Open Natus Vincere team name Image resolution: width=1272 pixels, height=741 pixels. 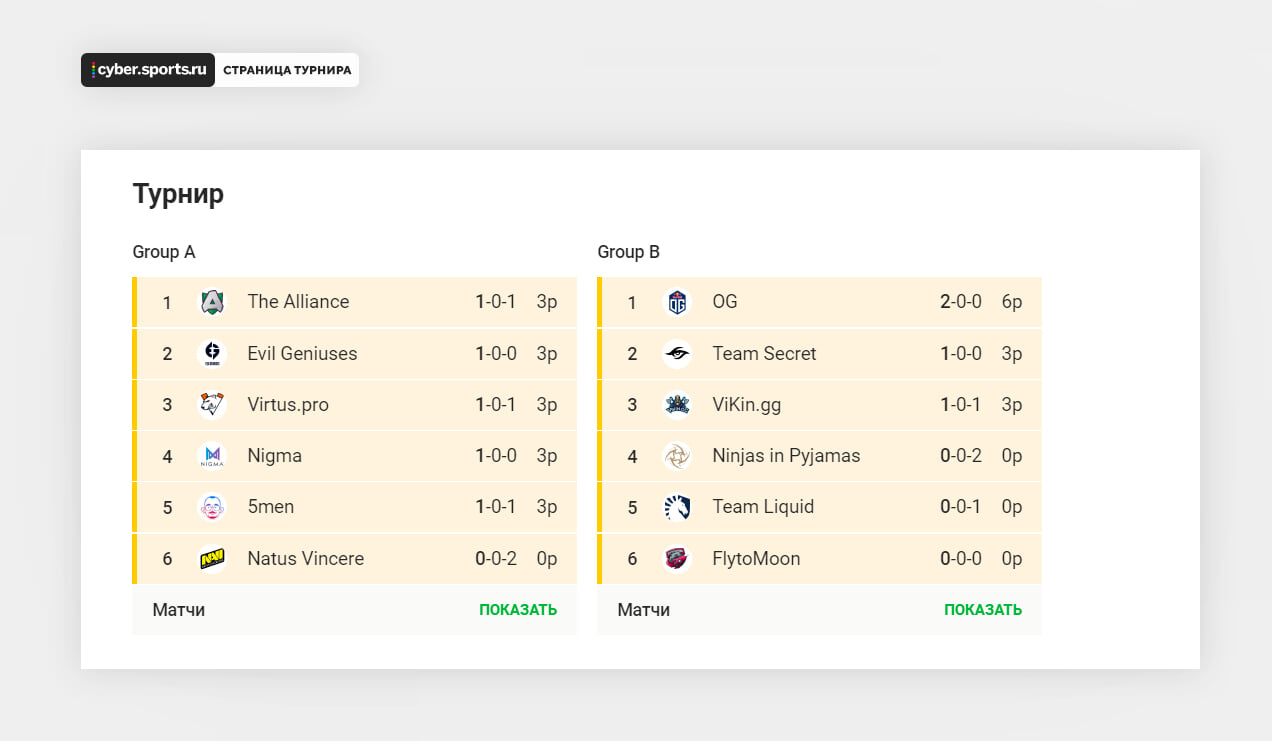(x=306, y=559)
